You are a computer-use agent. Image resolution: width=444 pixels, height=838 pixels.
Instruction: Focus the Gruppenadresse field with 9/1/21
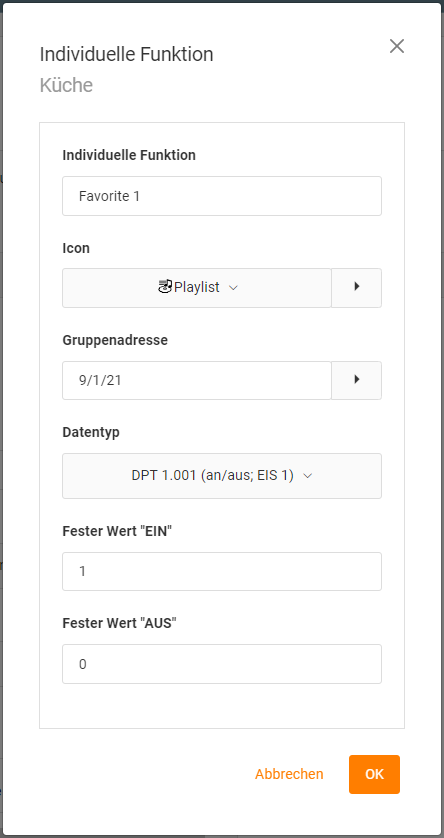pos(197,380)
